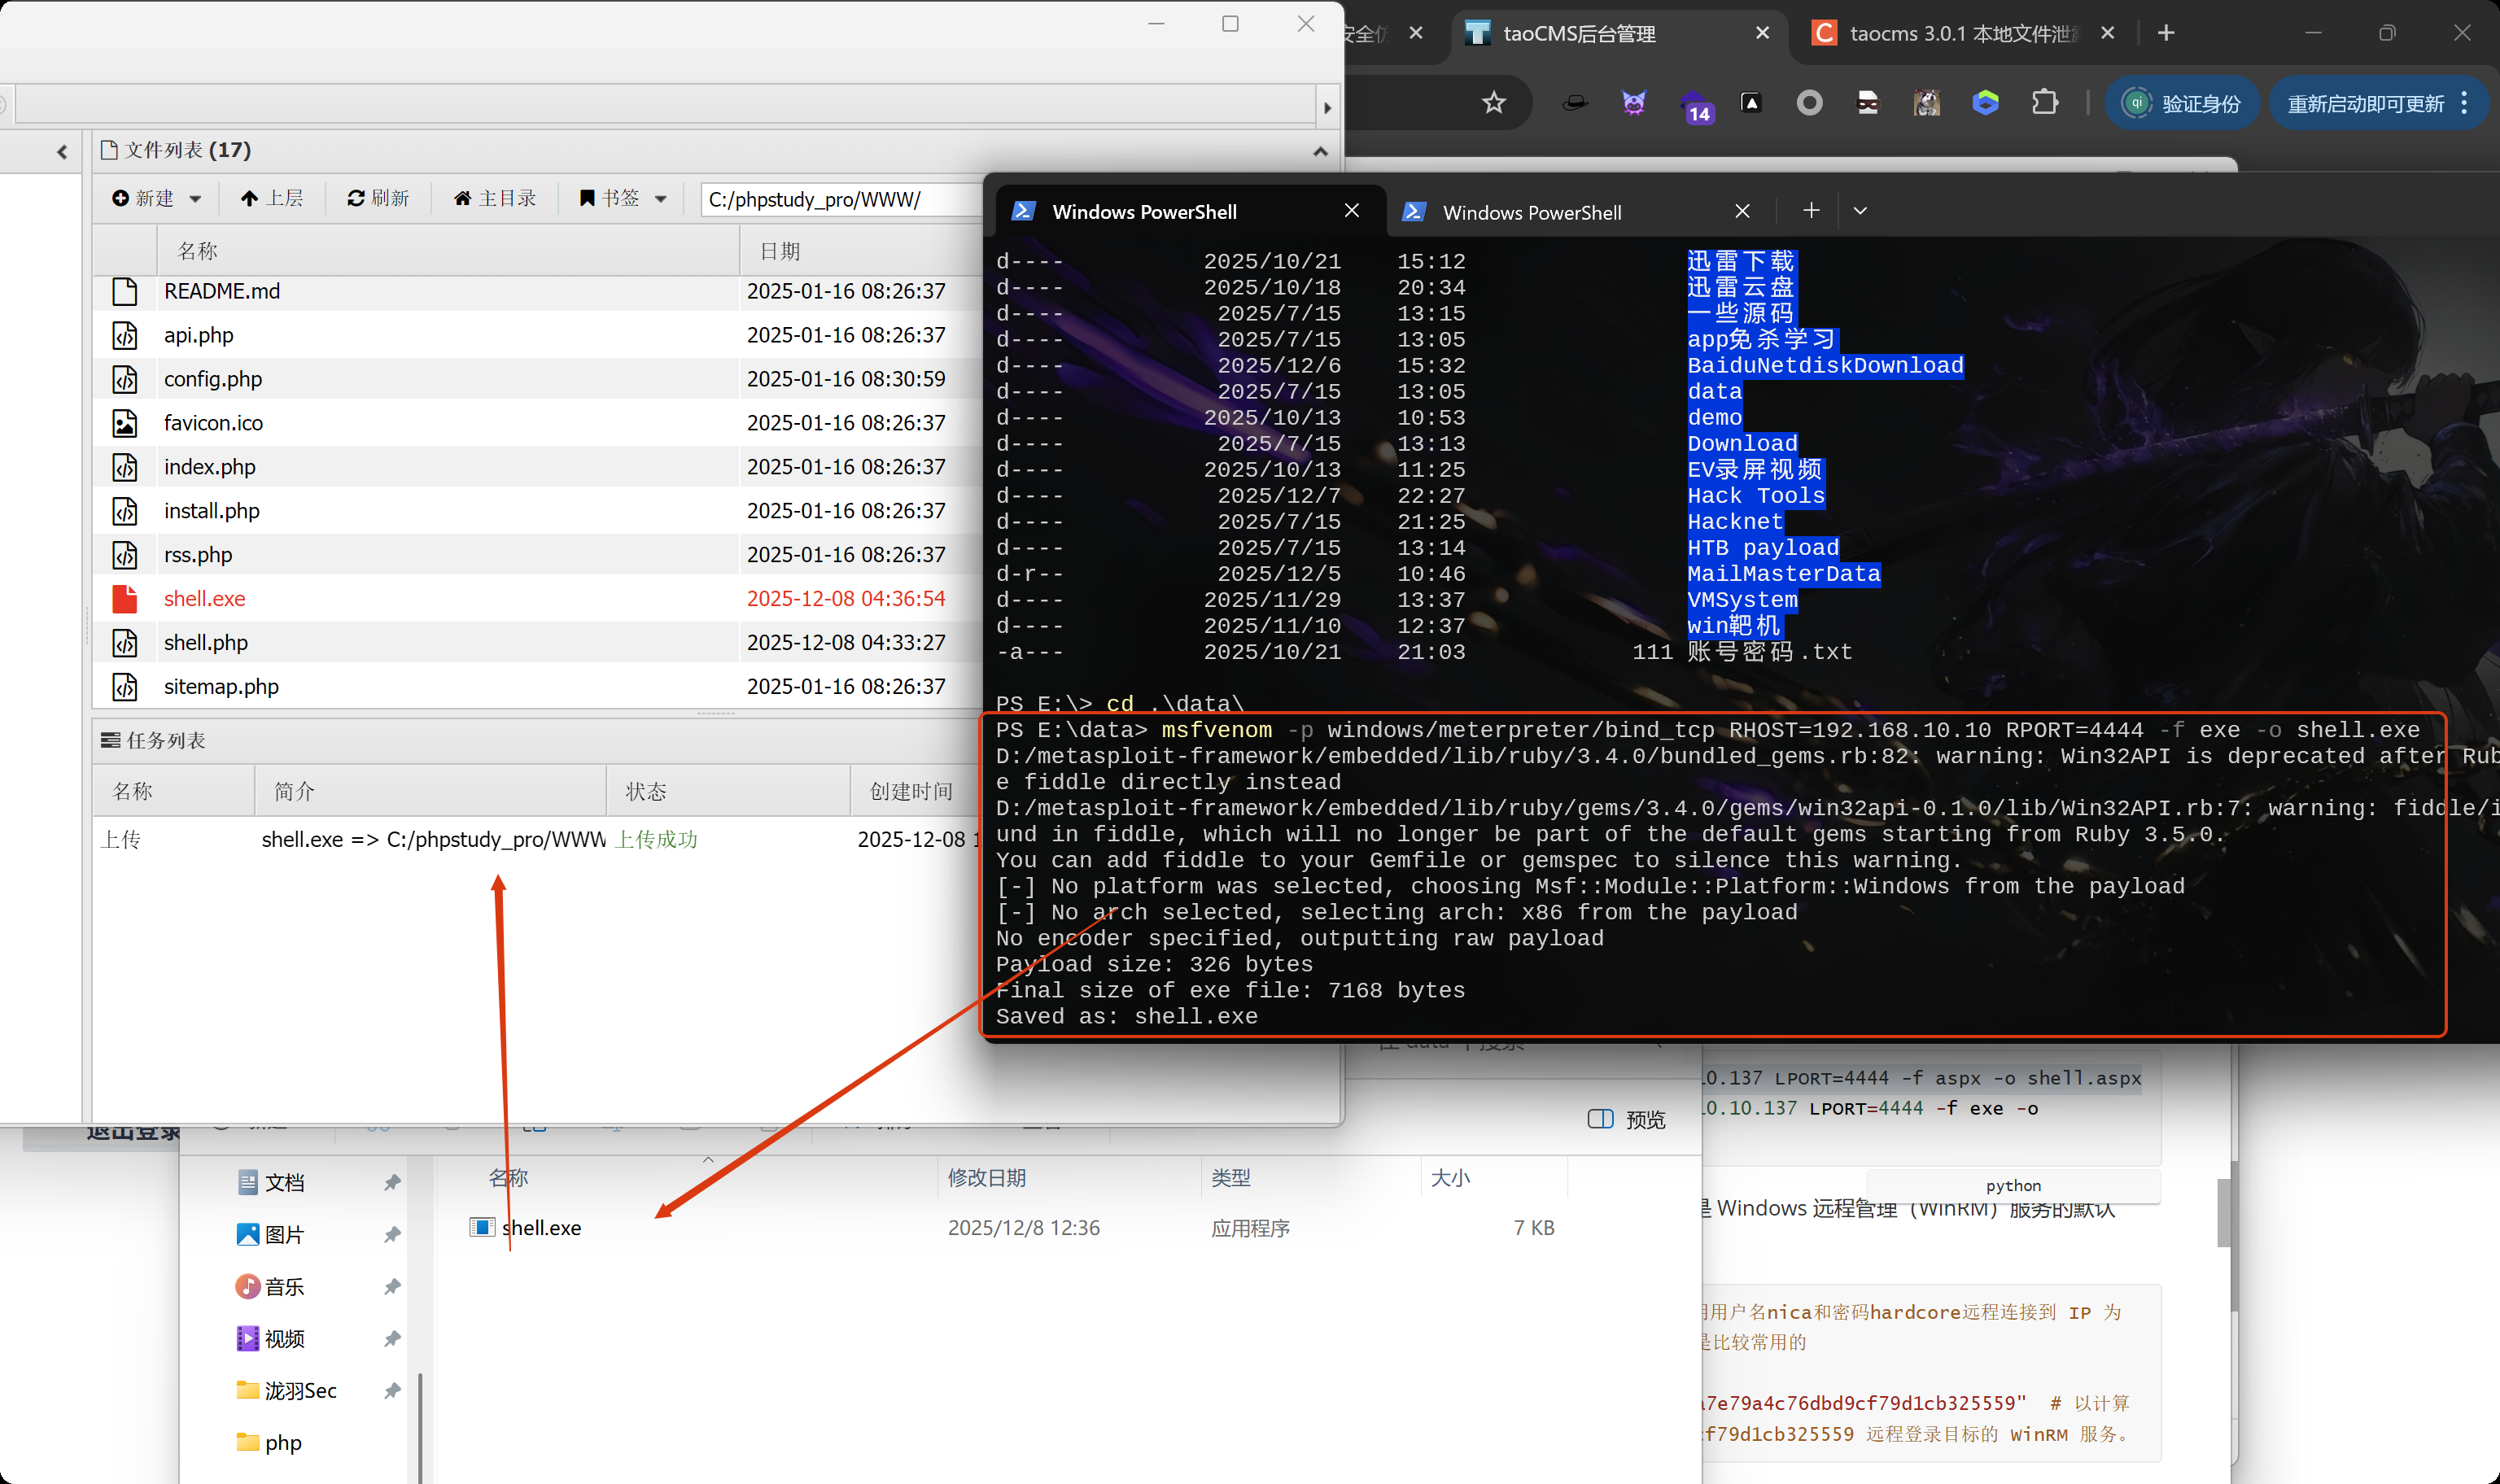2500x1484 pixels.
Task: Click the path field C:/phpstudy_pro/WWW/
Action: point(838,200)
